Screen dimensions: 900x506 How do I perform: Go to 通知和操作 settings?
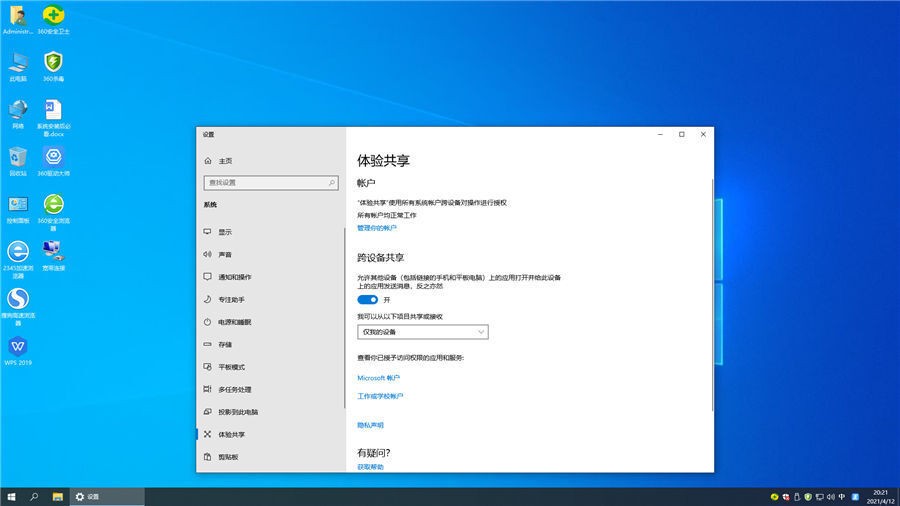(x=234, y=277)
